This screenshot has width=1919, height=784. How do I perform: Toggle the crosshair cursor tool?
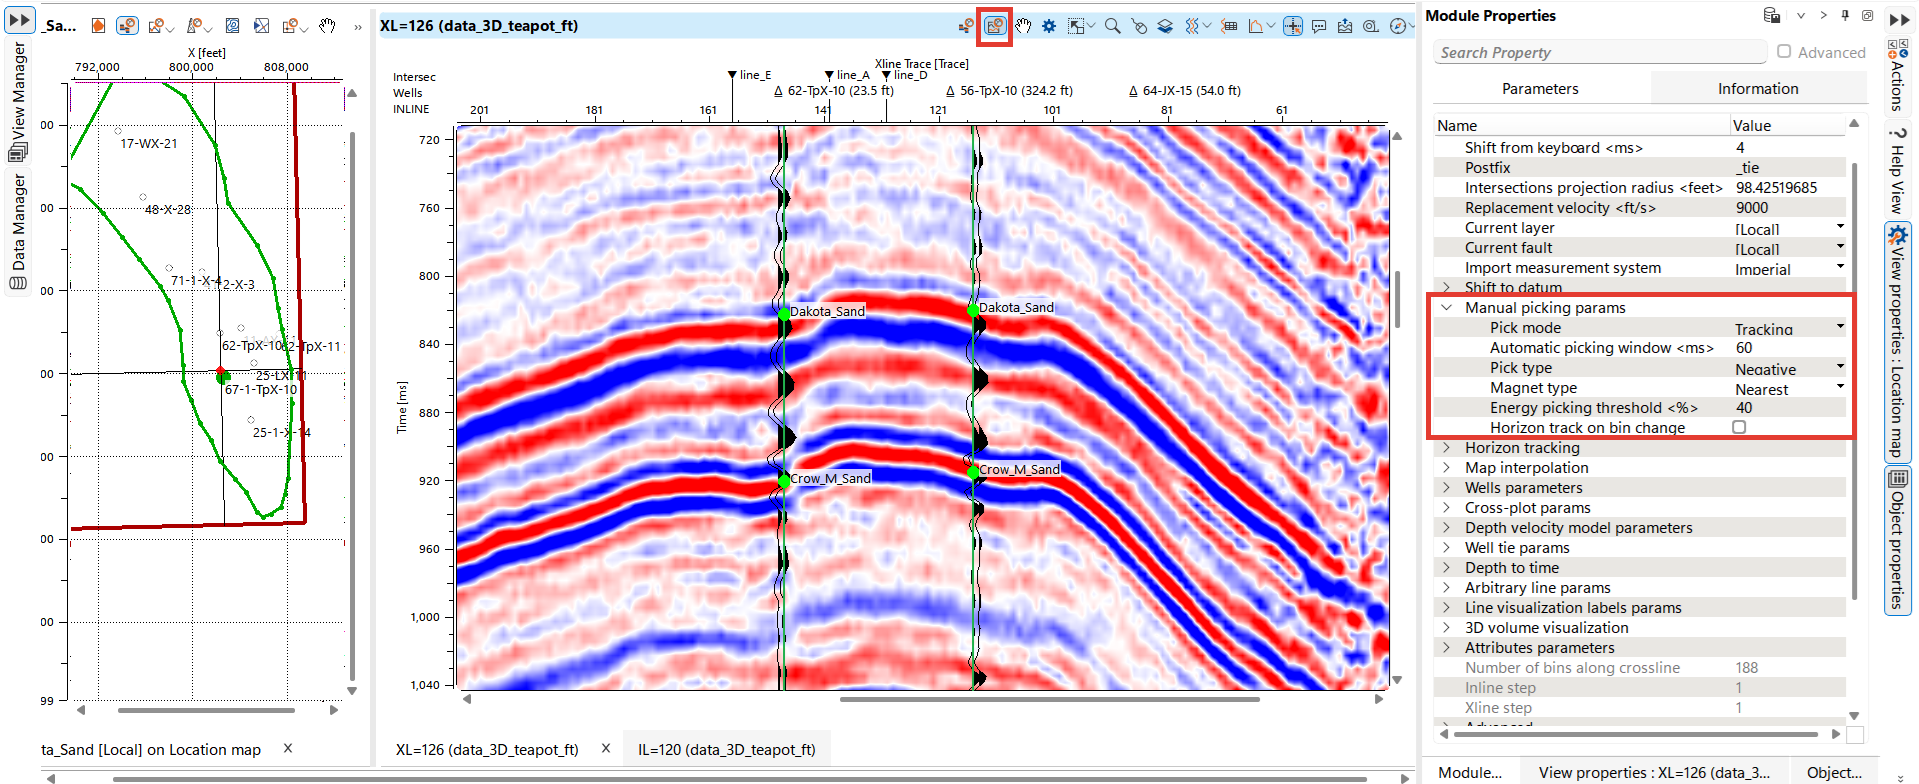coord(1293,26)
